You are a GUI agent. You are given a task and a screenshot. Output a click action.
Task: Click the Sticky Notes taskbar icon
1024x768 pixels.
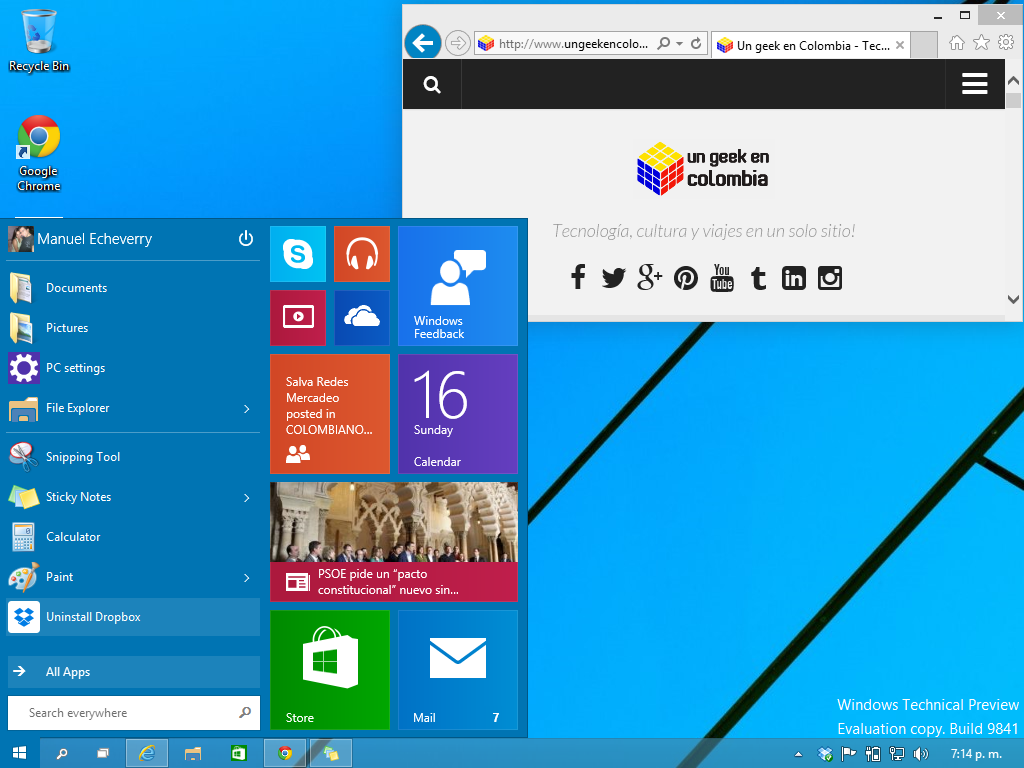tap(330, 754)
